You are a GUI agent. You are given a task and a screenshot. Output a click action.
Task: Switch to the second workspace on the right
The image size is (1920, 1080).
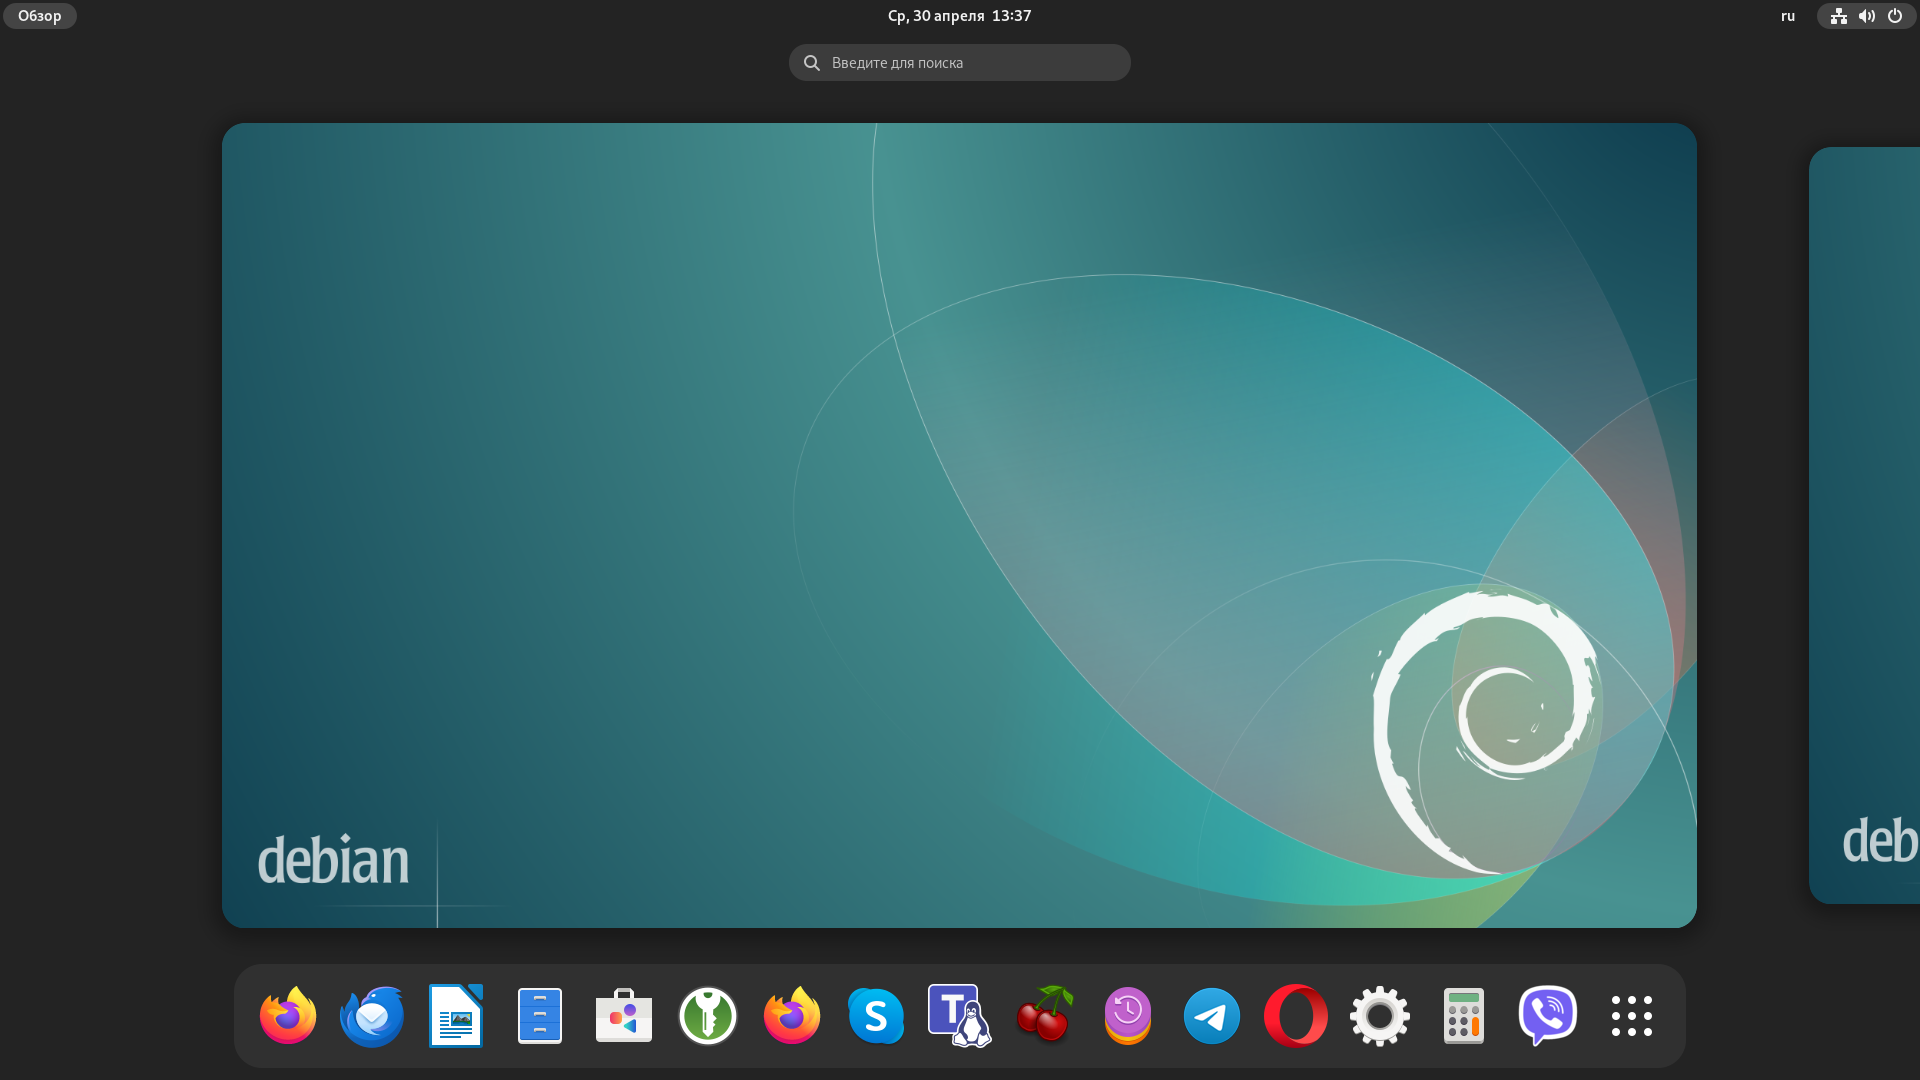coord(1865,525)
